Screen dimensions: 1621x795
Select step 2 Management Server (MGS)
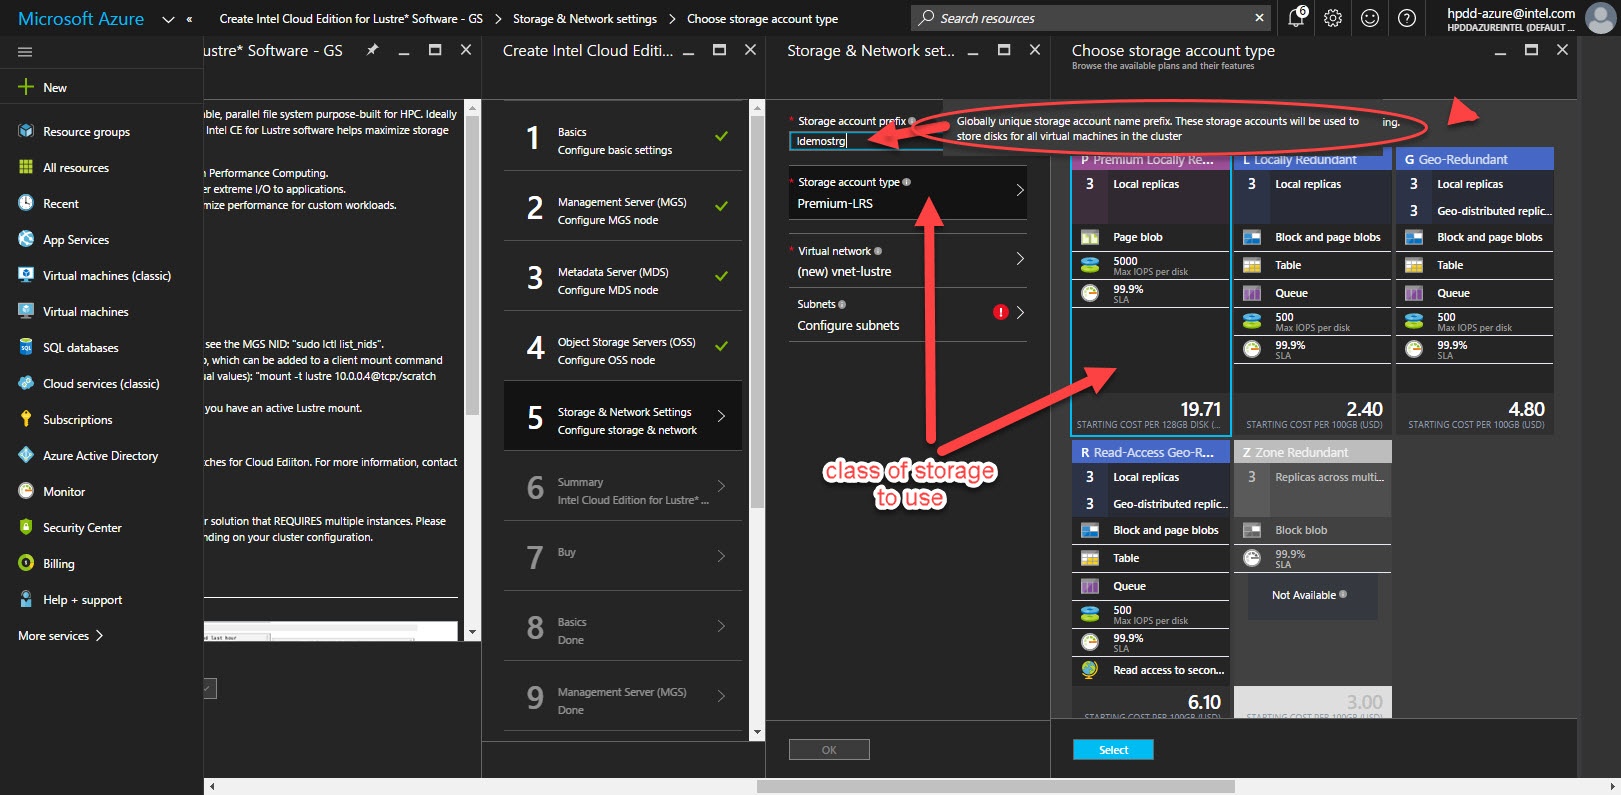(x=623, y=206)
